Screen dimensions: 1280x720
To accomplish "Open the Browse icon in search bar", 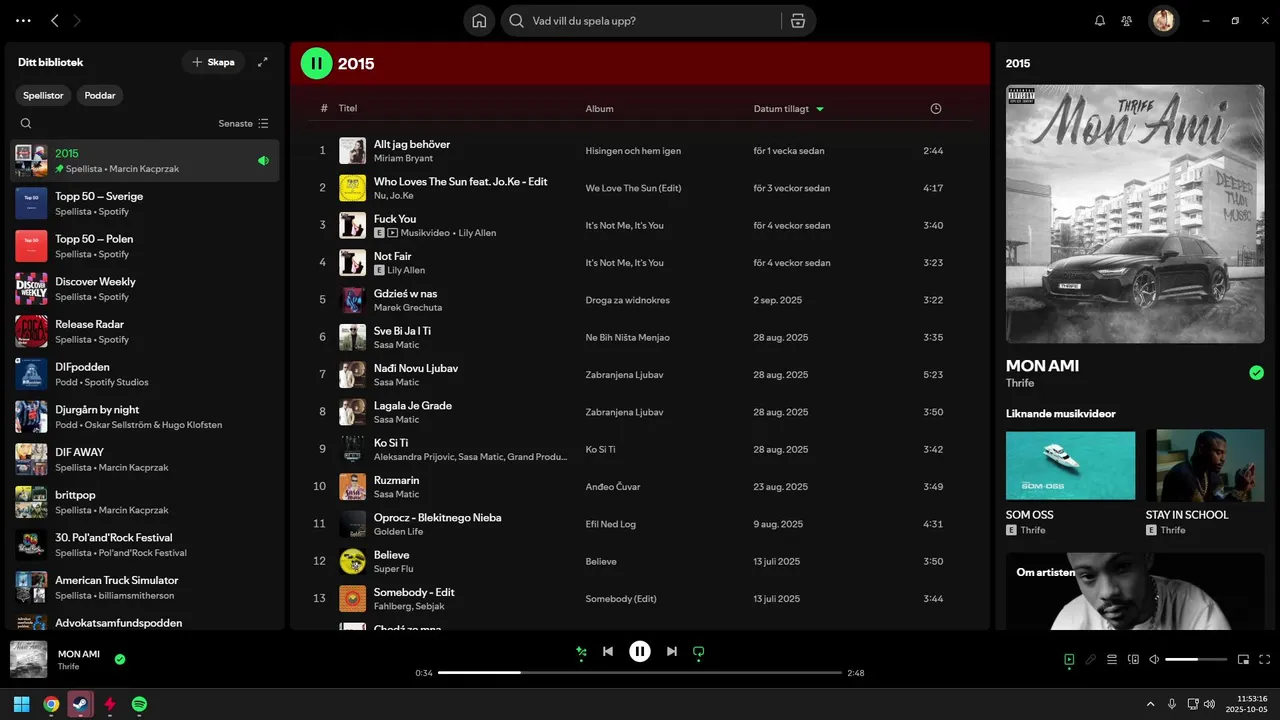I will 797,20.
